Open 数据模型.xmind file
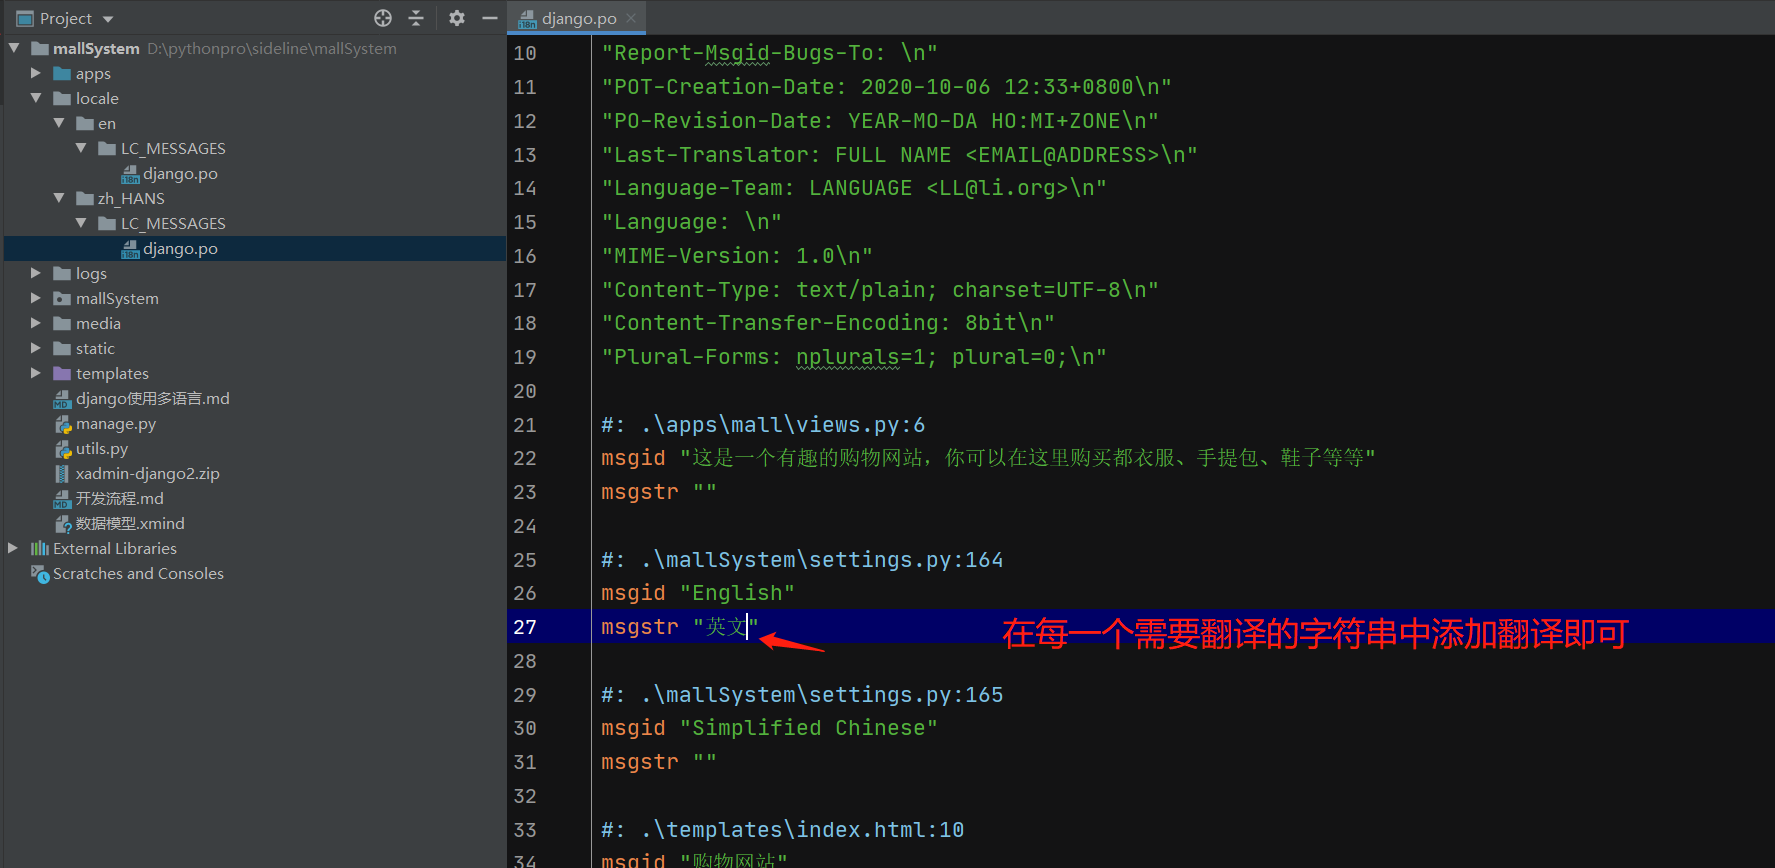1775x868 pixels. point(130,523)
